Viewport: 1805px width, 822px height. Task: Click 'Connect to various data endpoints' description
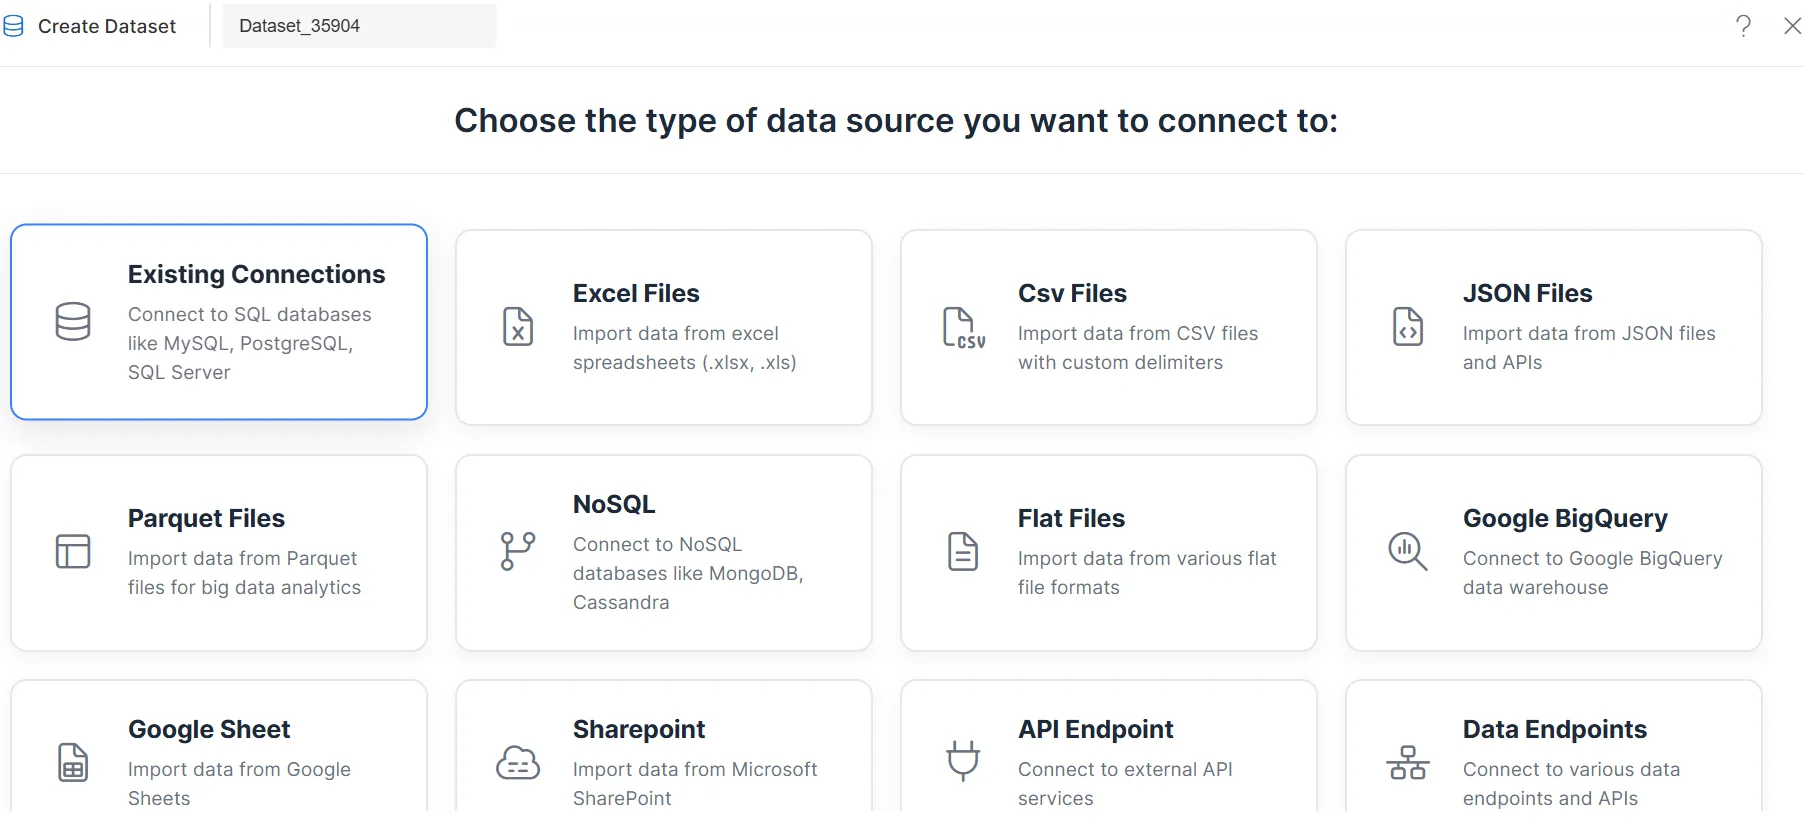(1571, 784)
